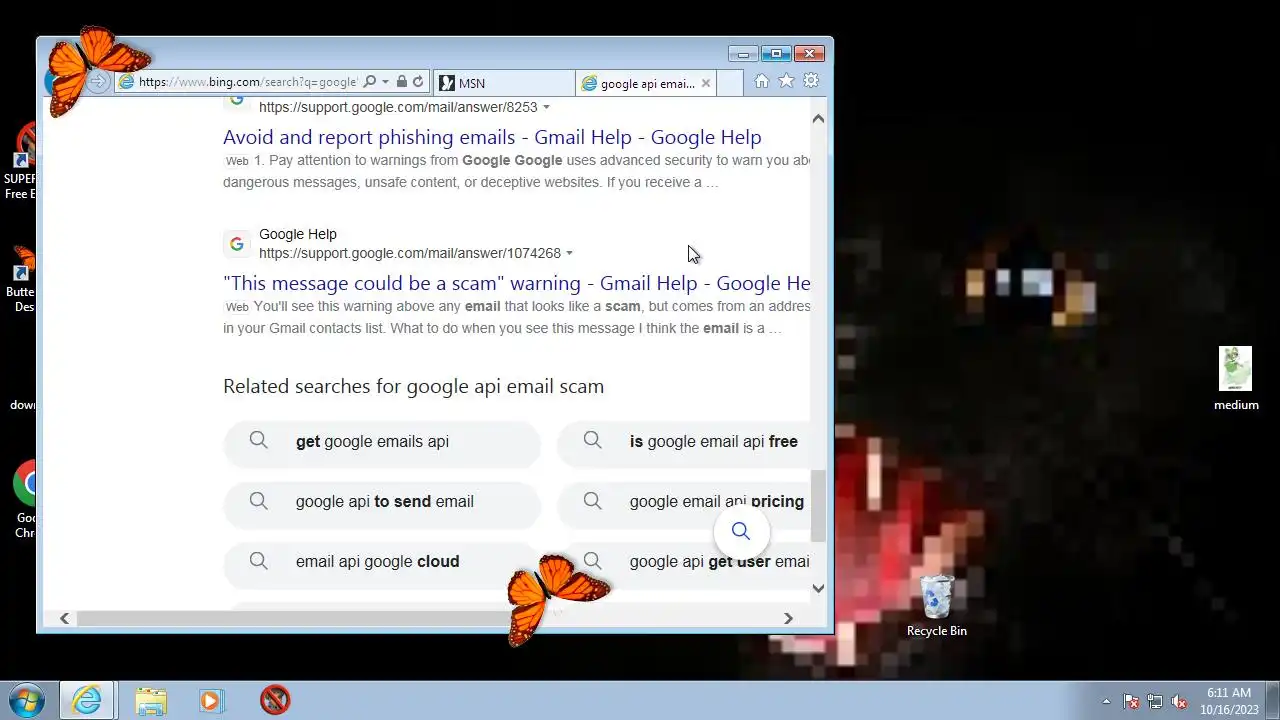Screen dimensions: 1280x720
Task: Click the forward navigation arrow in Internet Explorer
Action: click(98, 82)
